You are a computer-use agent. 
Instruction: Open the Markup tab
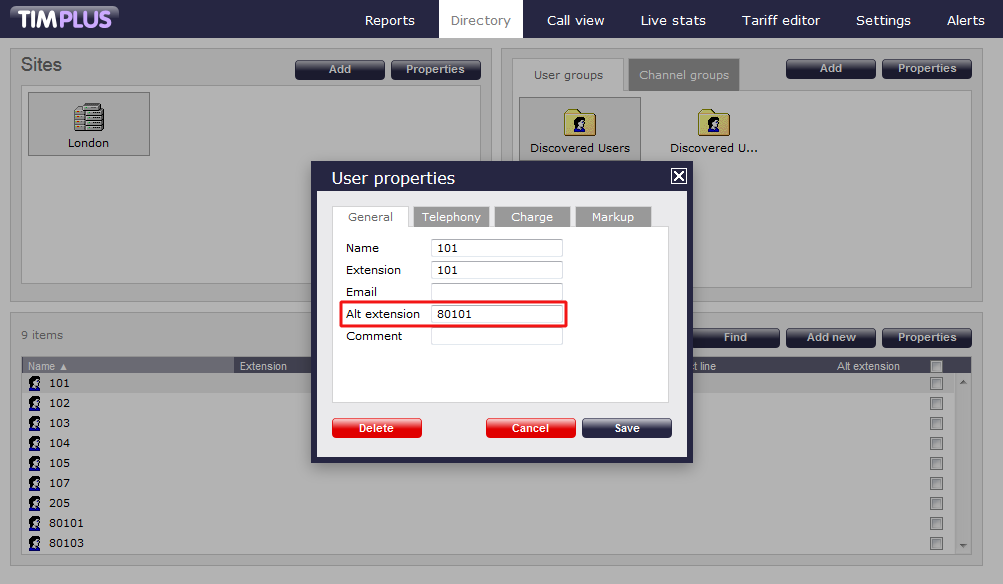(x=612, y=217)
